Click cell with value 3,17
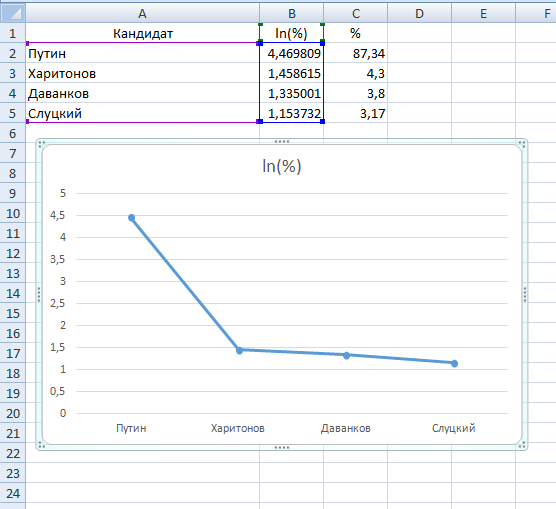 356,113
